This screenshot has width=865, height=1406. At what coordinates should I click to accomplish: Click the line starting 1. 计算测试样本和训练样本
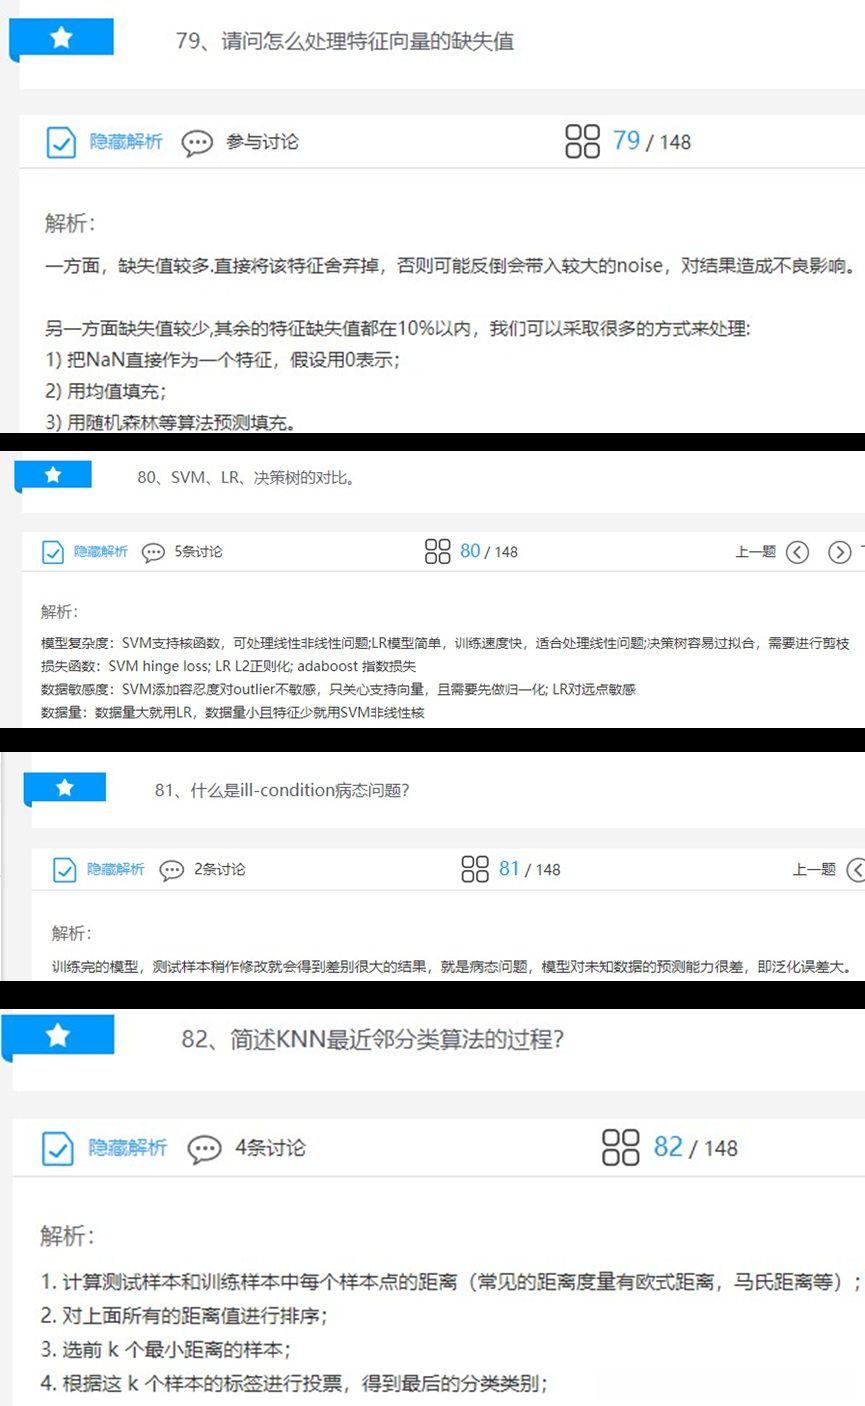(451, 1282)
